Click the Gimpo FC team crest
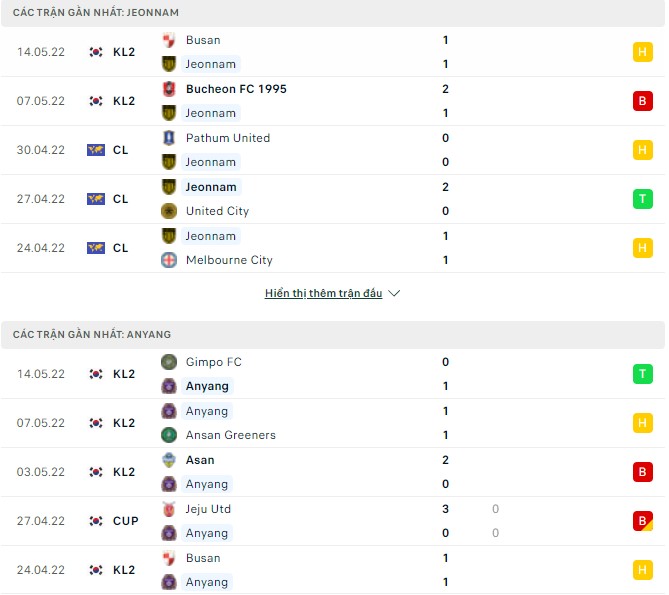Viewport: 669px width, 595px height. click(x=169, y=362)
